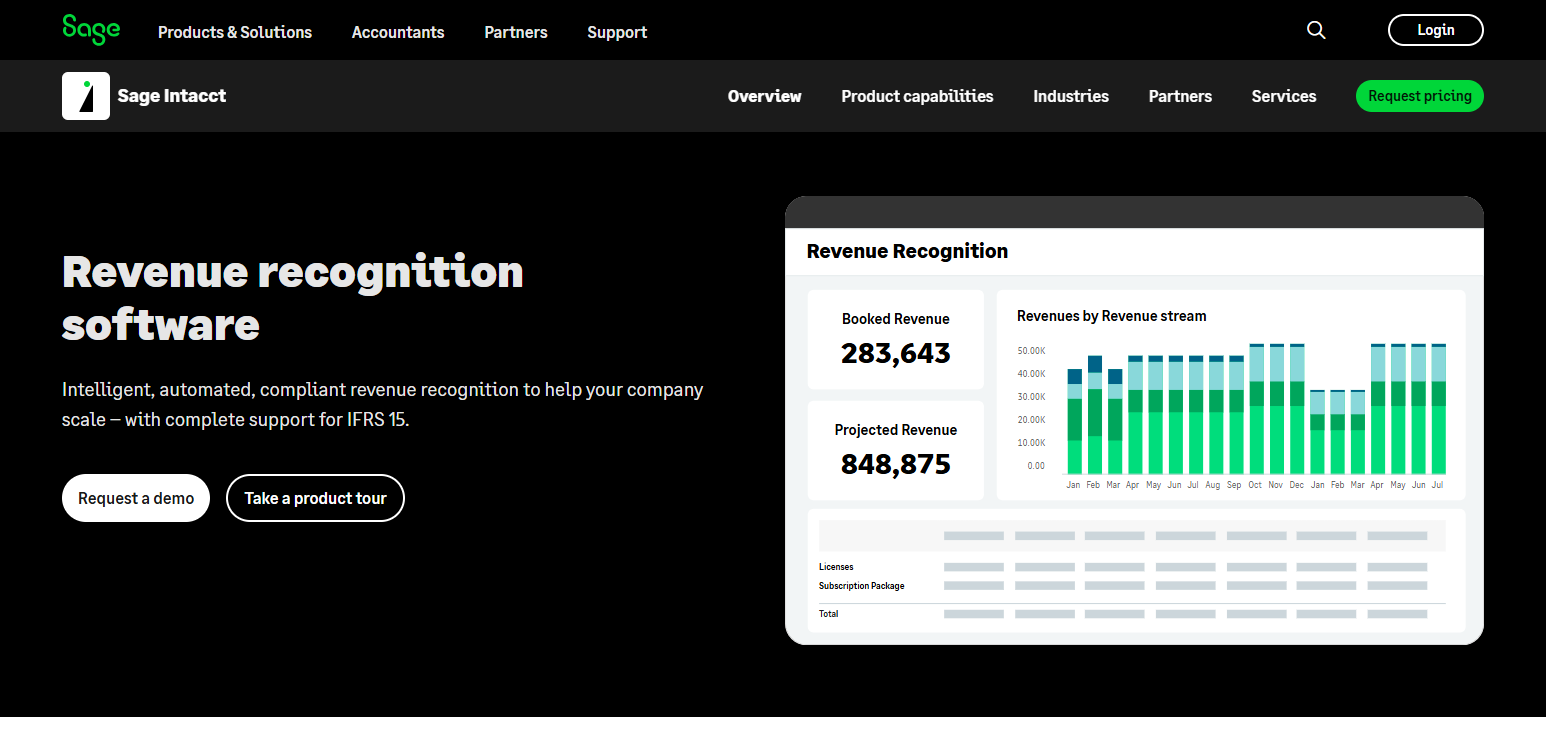
Task: Click the Request pricing button
Action: tap(1420, 96)
